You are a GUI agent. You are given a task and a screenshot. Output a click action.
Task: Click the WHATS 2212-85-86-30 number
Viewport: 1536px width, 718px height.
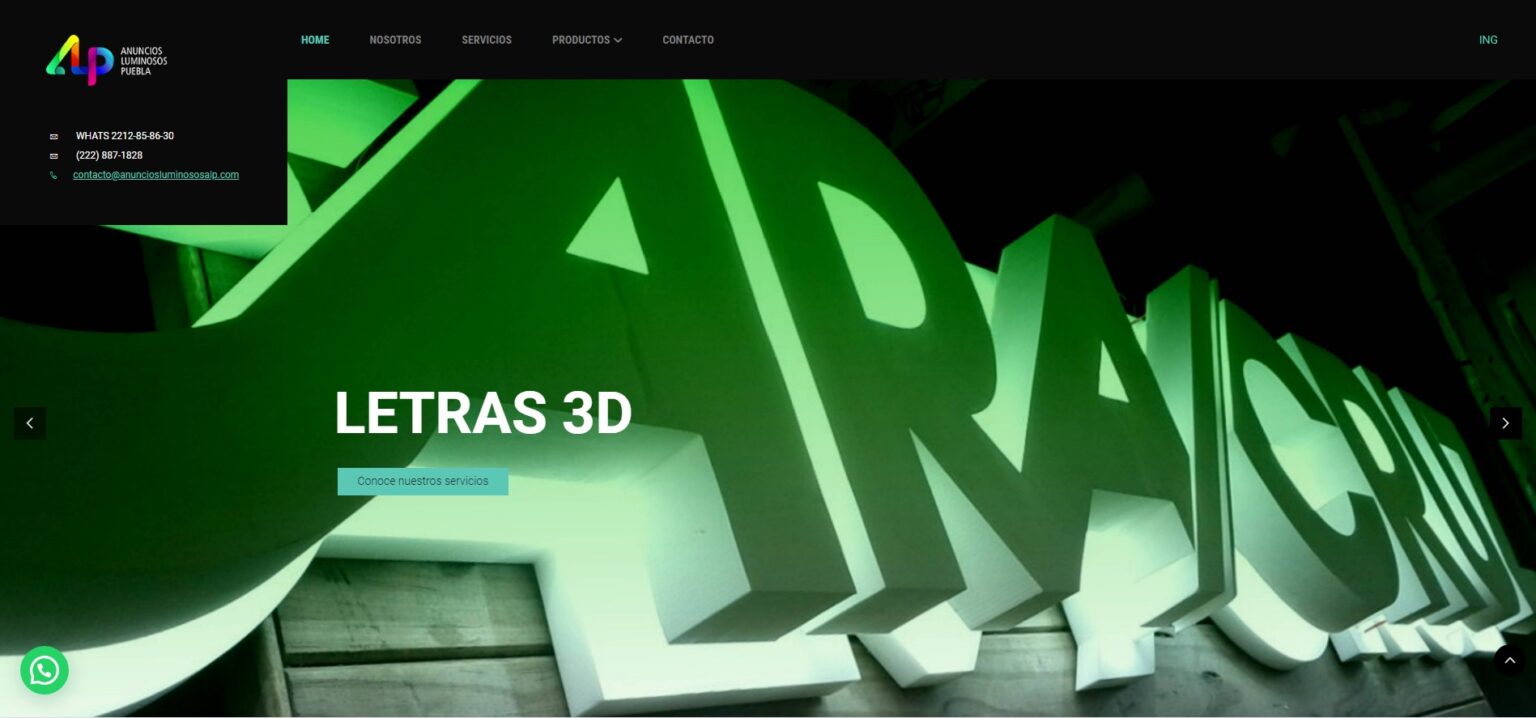125,136
